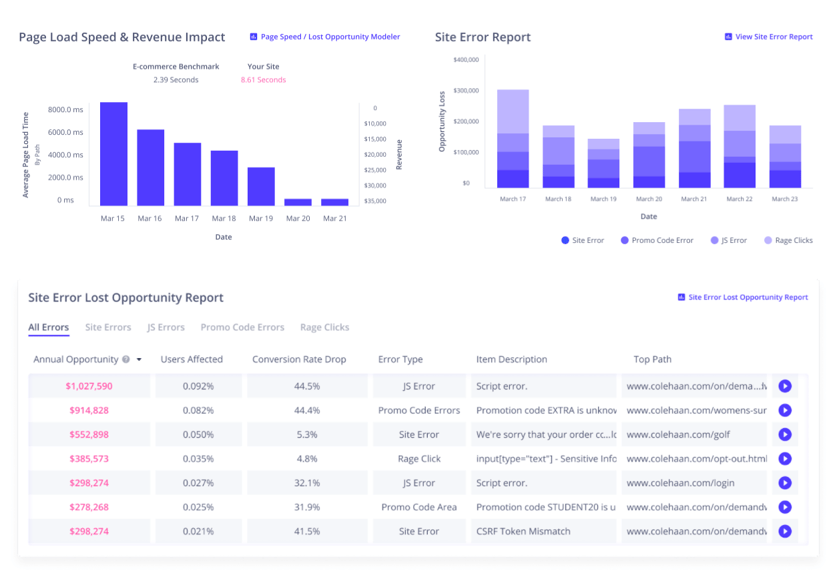This screenshot has width=837, height=571.
Task: Select the Mar 16 page load bar
Action: (x=151, y=168)
